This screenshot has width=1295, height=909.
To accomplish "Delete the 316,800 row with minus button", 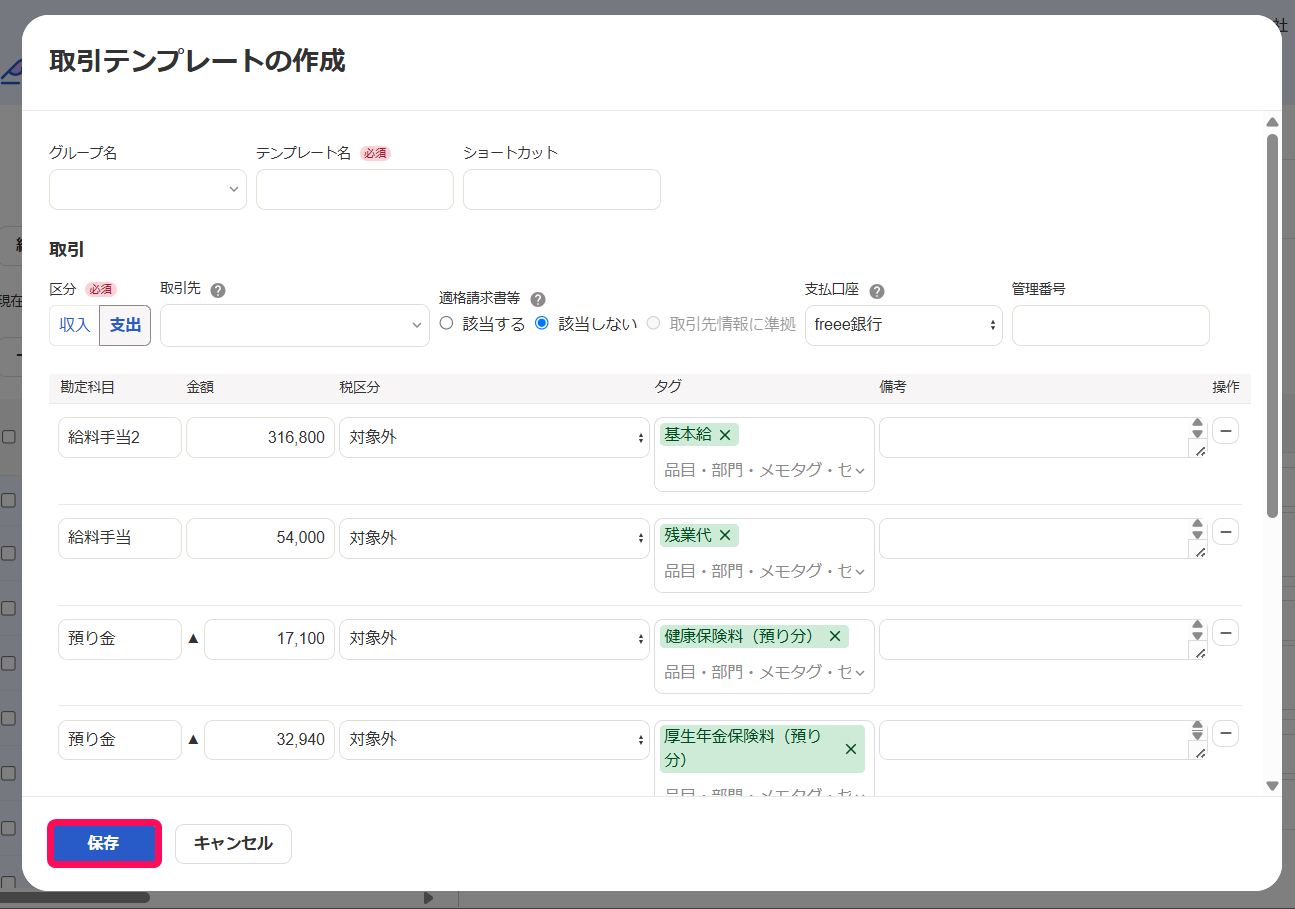I will click(x=1226, y=431).
